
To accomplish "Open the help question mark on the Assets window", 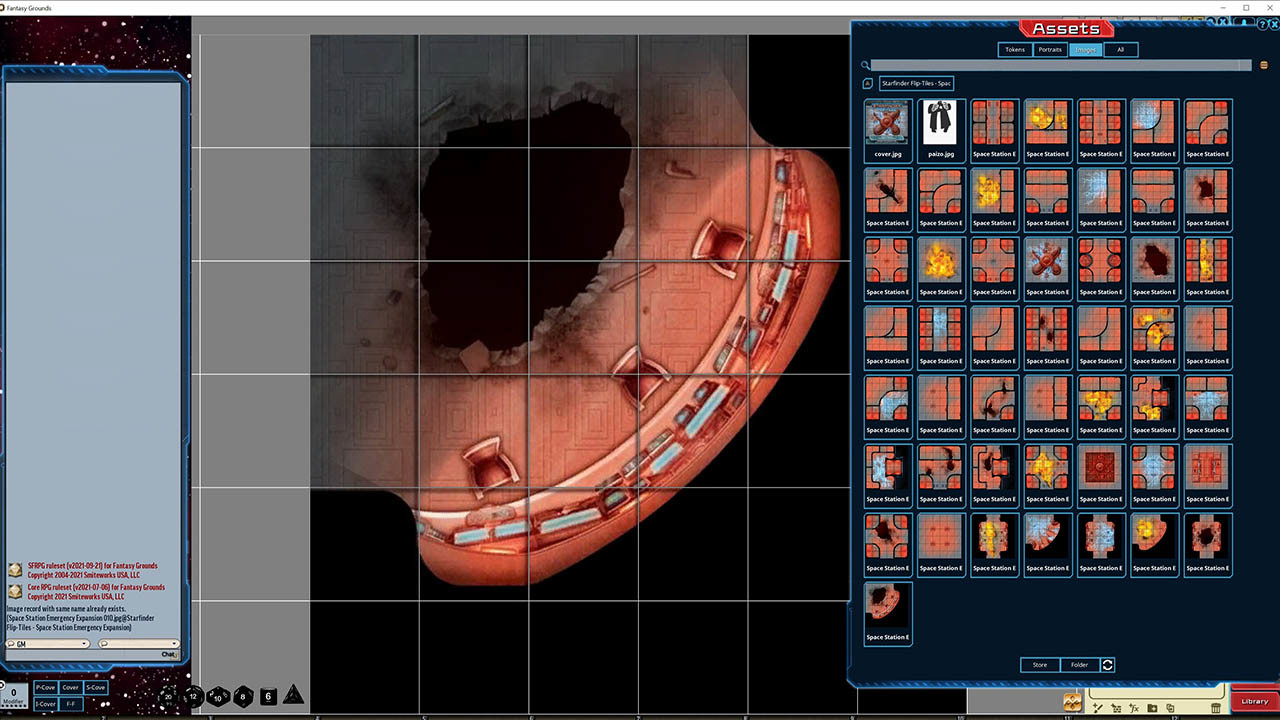I will 1262,24.
